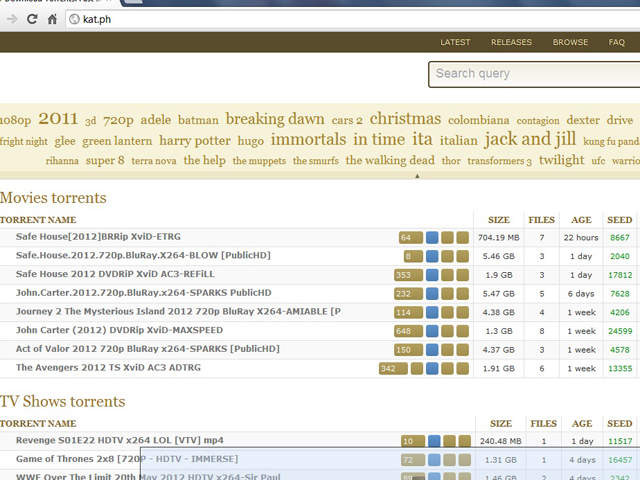
Task: Click the Search query field
Action: [536, 74]
